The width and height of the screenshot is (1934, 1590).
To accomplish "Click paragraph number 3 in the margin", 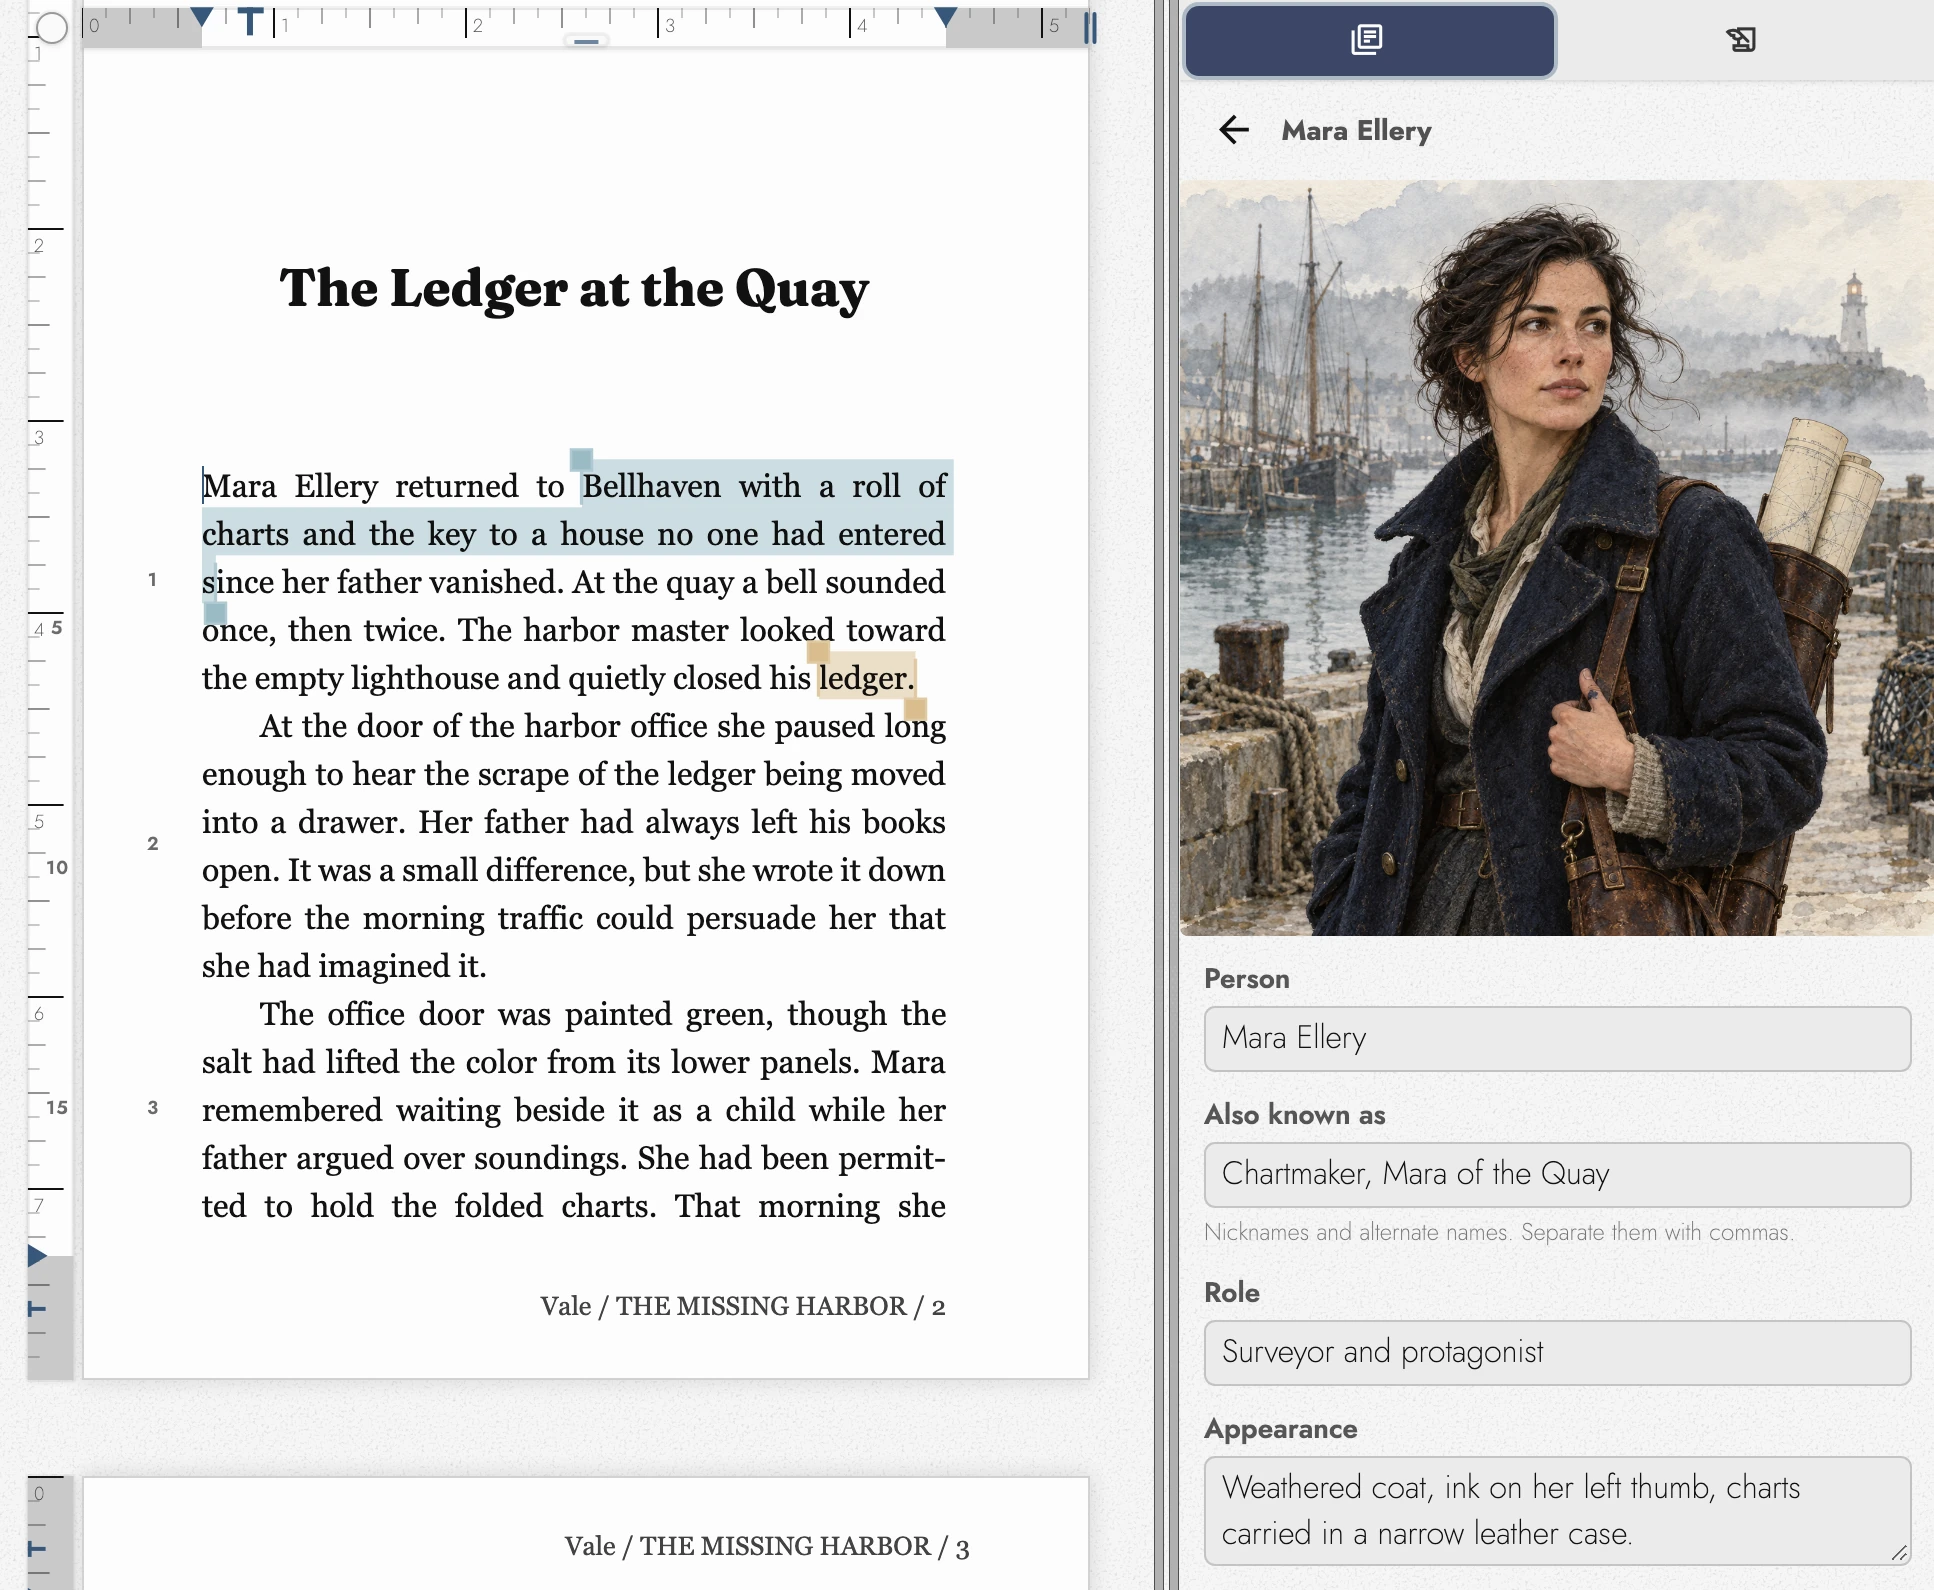I will click(152, 1107).
